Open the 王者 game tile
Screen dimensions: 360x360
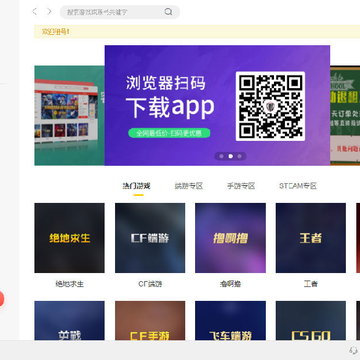point(311,238)
